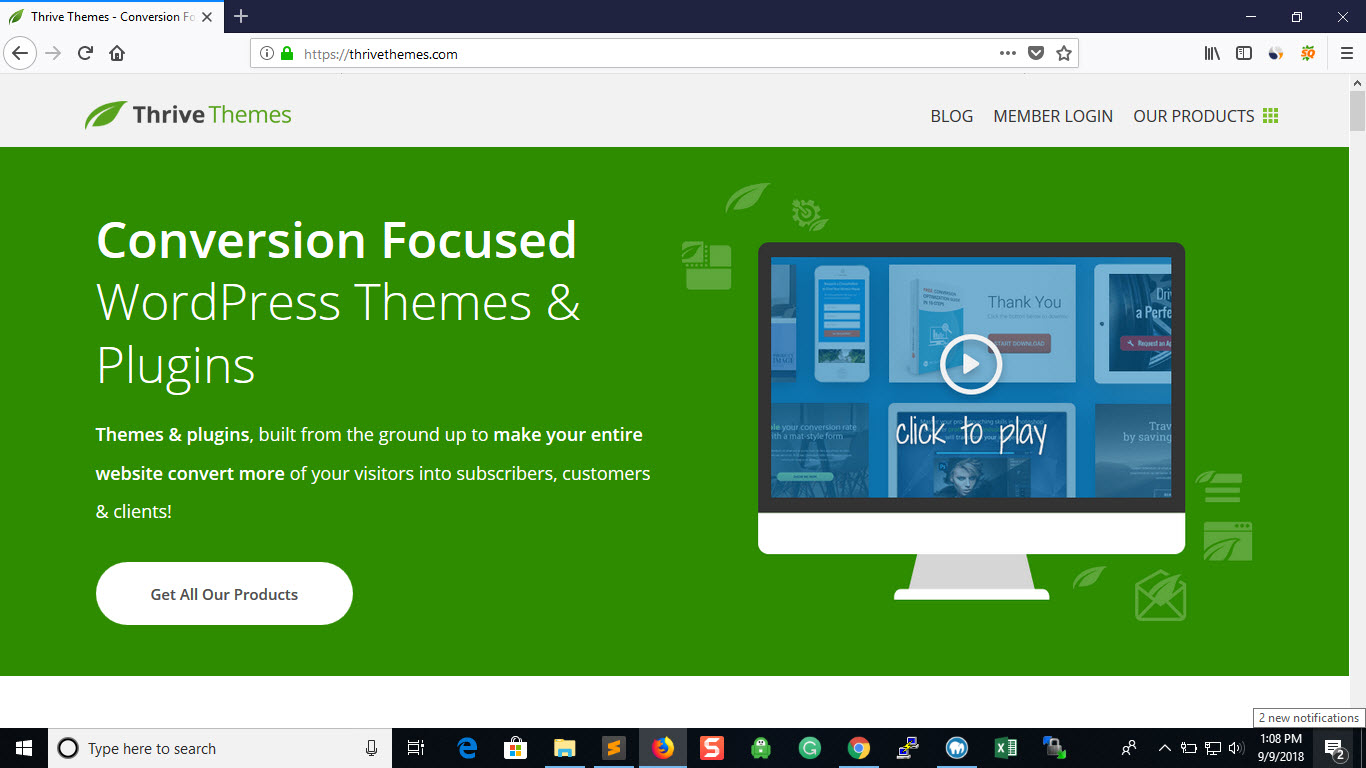
Task: Open the Firefox hamburger menu
Action: (1346, 53)
